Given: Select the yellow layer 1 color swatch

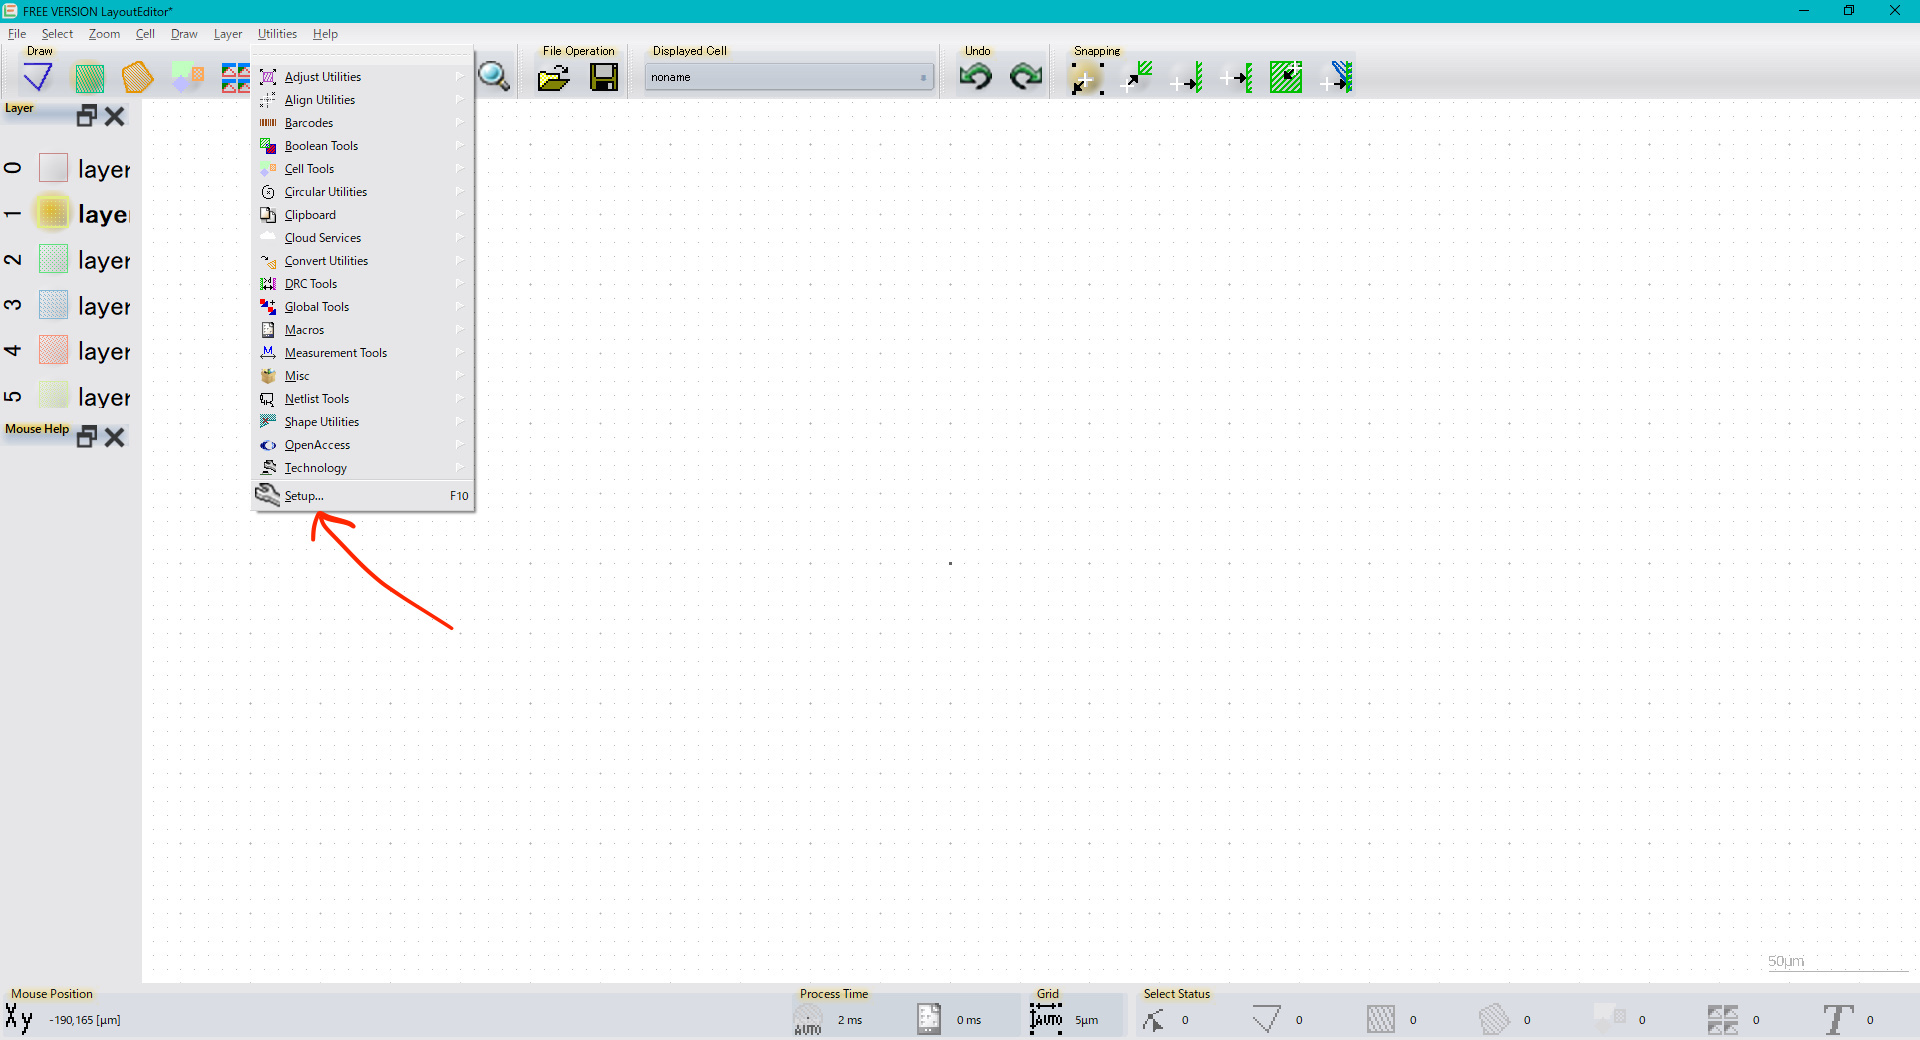Looking at the screenshot, I should [x=53, y=213].
